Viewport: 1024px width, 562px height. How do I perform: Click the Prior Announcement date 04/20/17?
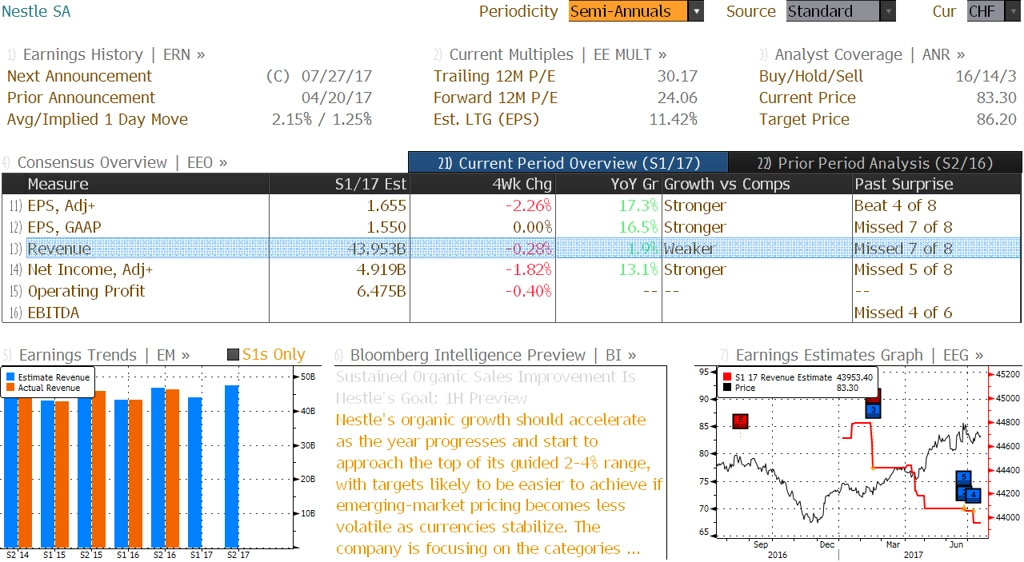[336, 98]
